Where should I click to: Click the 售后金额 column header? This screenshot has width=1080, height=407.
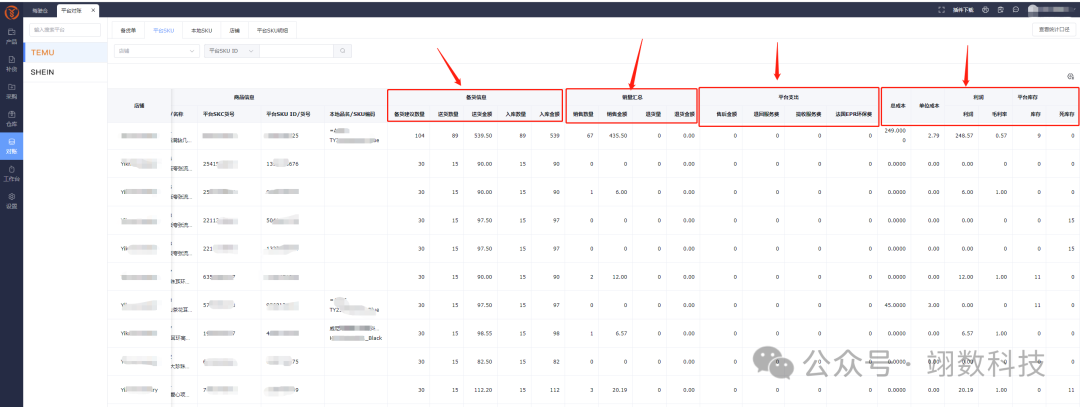click(726, 114)
